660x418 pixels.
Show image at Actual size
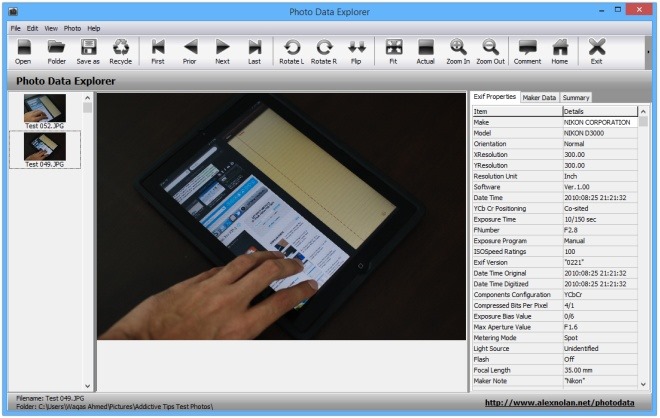tap(425, 52)
